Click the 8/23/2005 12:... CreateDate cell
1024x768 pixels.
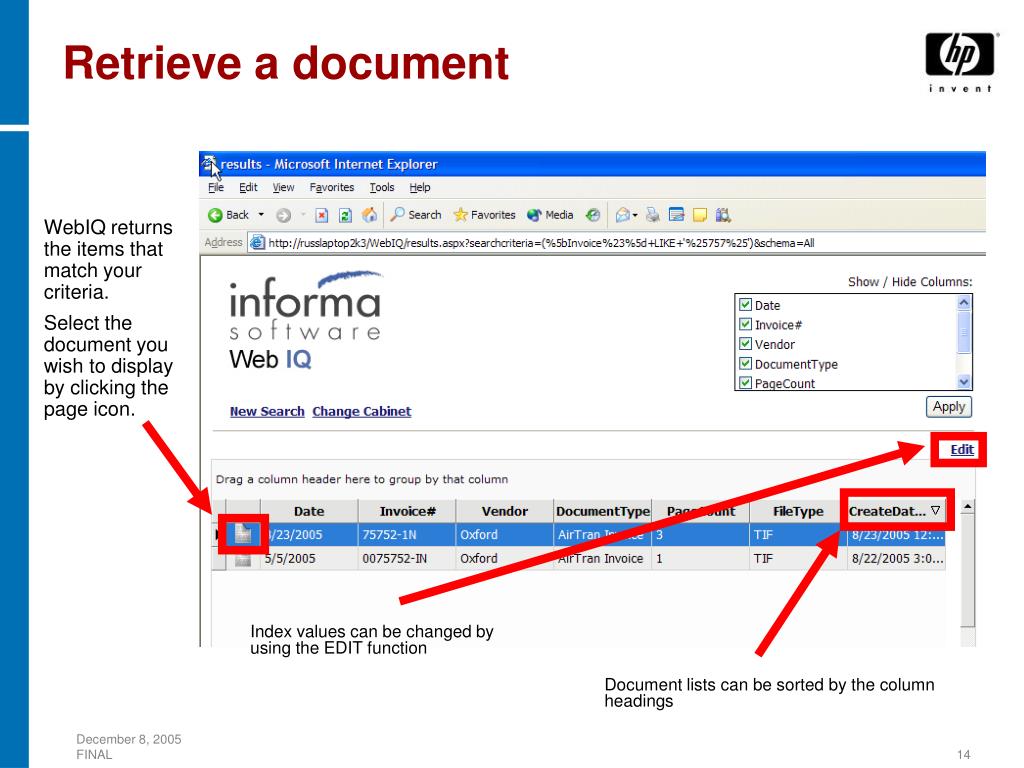pos(897,535)
